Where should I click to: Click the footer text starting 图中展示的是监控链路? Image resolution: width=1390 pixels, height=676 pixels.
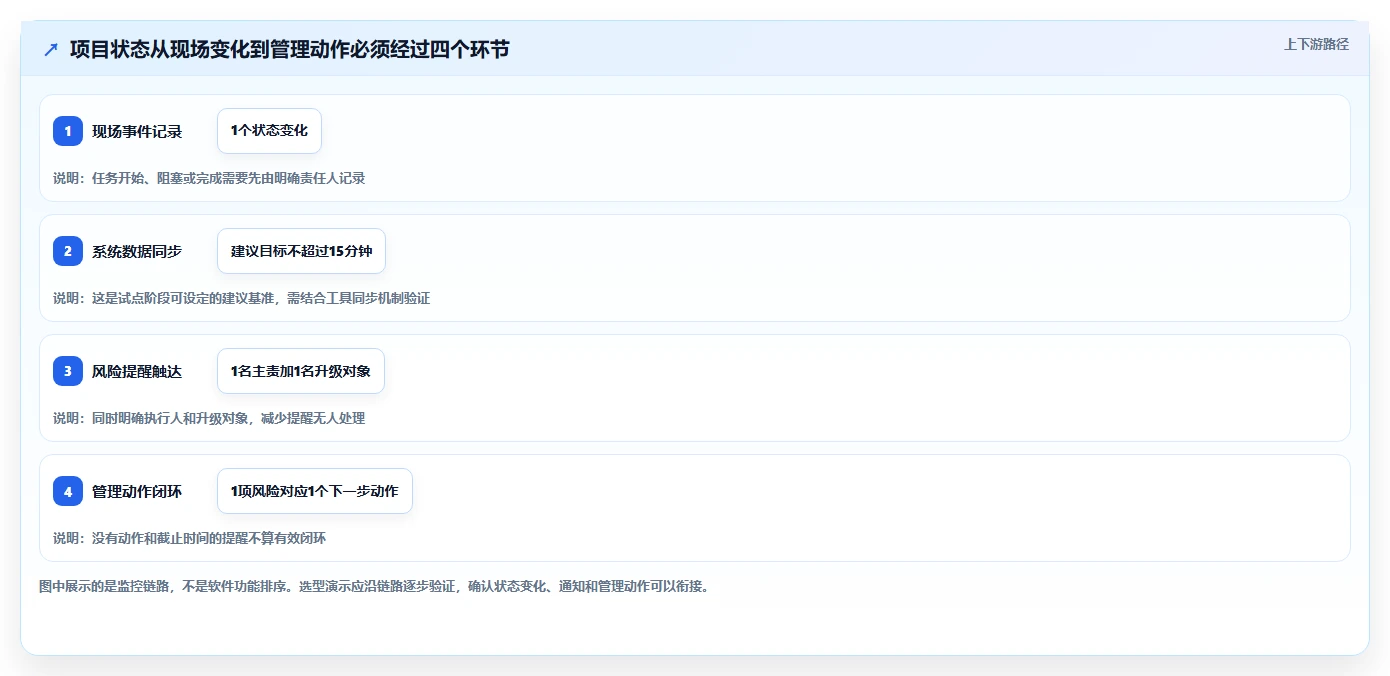[x=374, y=586]
